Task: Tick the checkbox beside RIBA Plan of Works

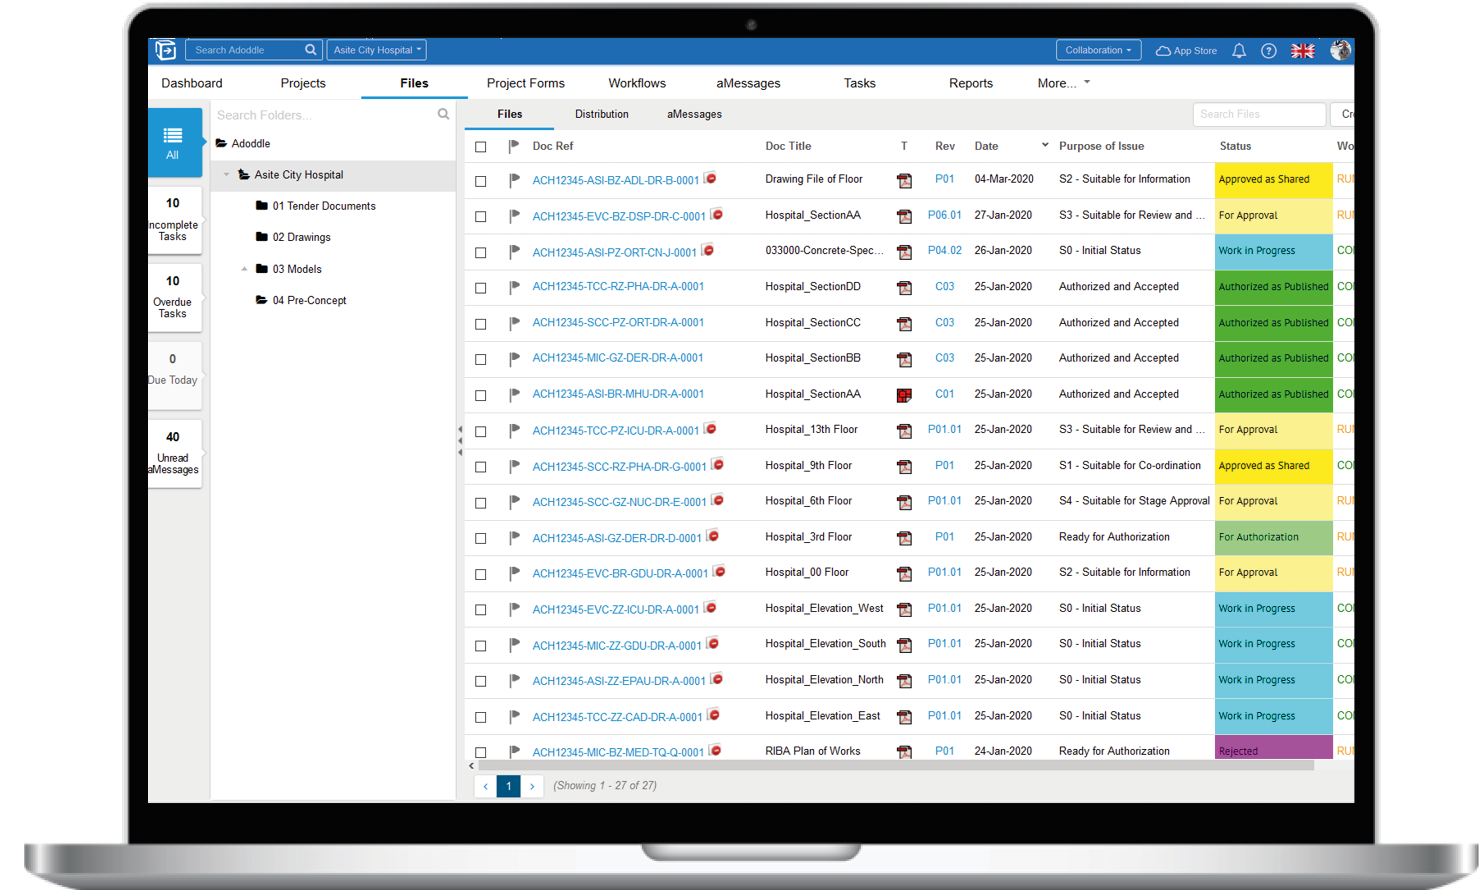Action: 480,751
